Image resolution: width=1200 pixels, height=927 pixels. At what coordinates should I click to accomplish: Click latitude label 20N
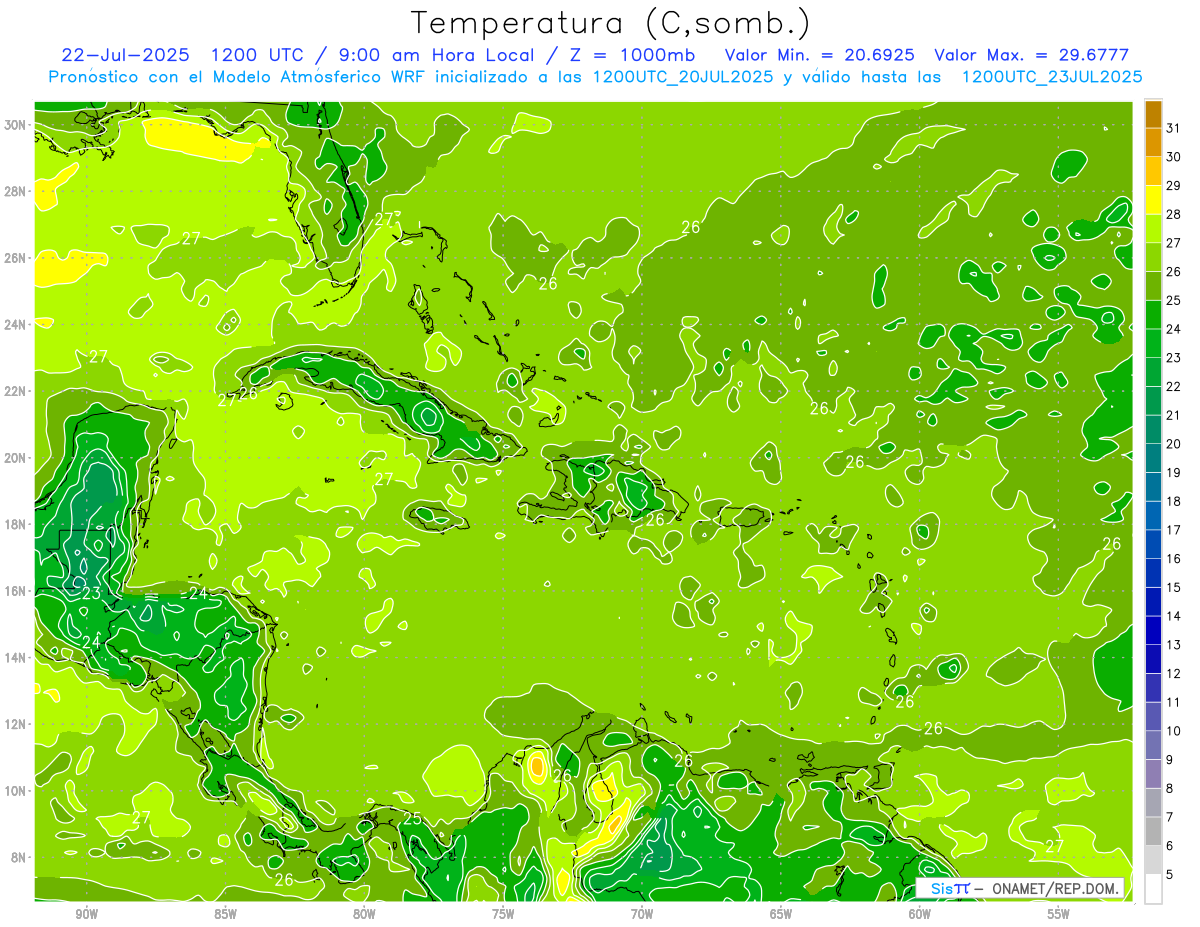point(15,458)
